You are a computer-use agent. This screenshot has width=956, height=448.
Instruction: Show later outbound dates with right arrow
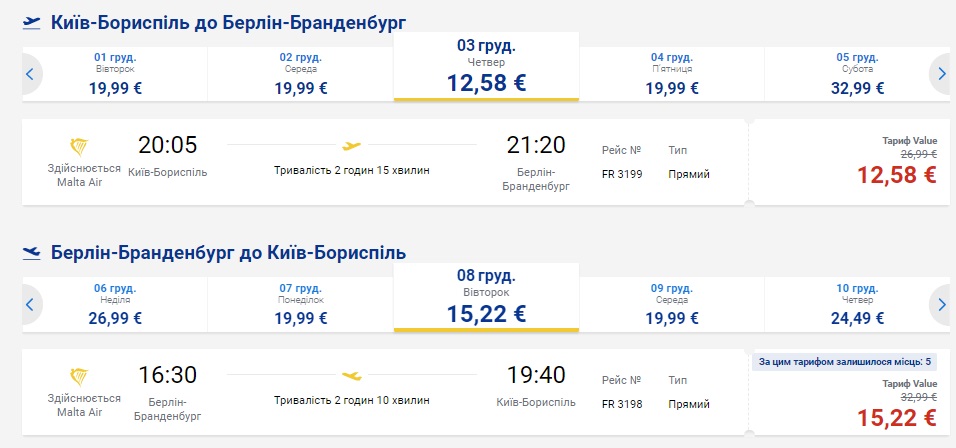[x=941, y=73]
